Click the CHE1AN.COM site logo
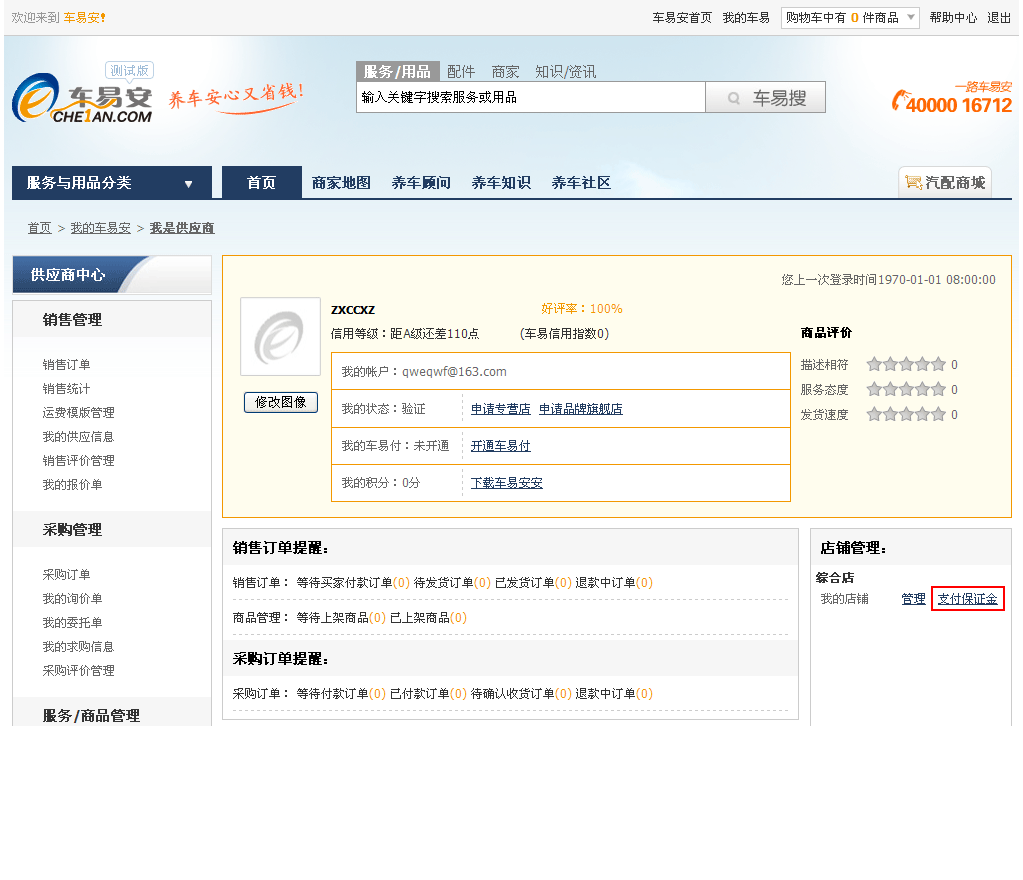This screenshot has width=1023, height=880. [x=82, y=98]
